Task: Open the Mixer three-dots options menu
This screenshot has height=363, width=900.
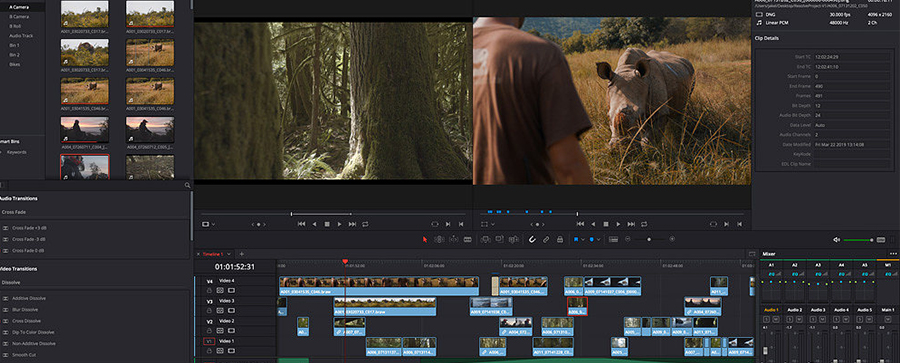Action: (893, 253)
